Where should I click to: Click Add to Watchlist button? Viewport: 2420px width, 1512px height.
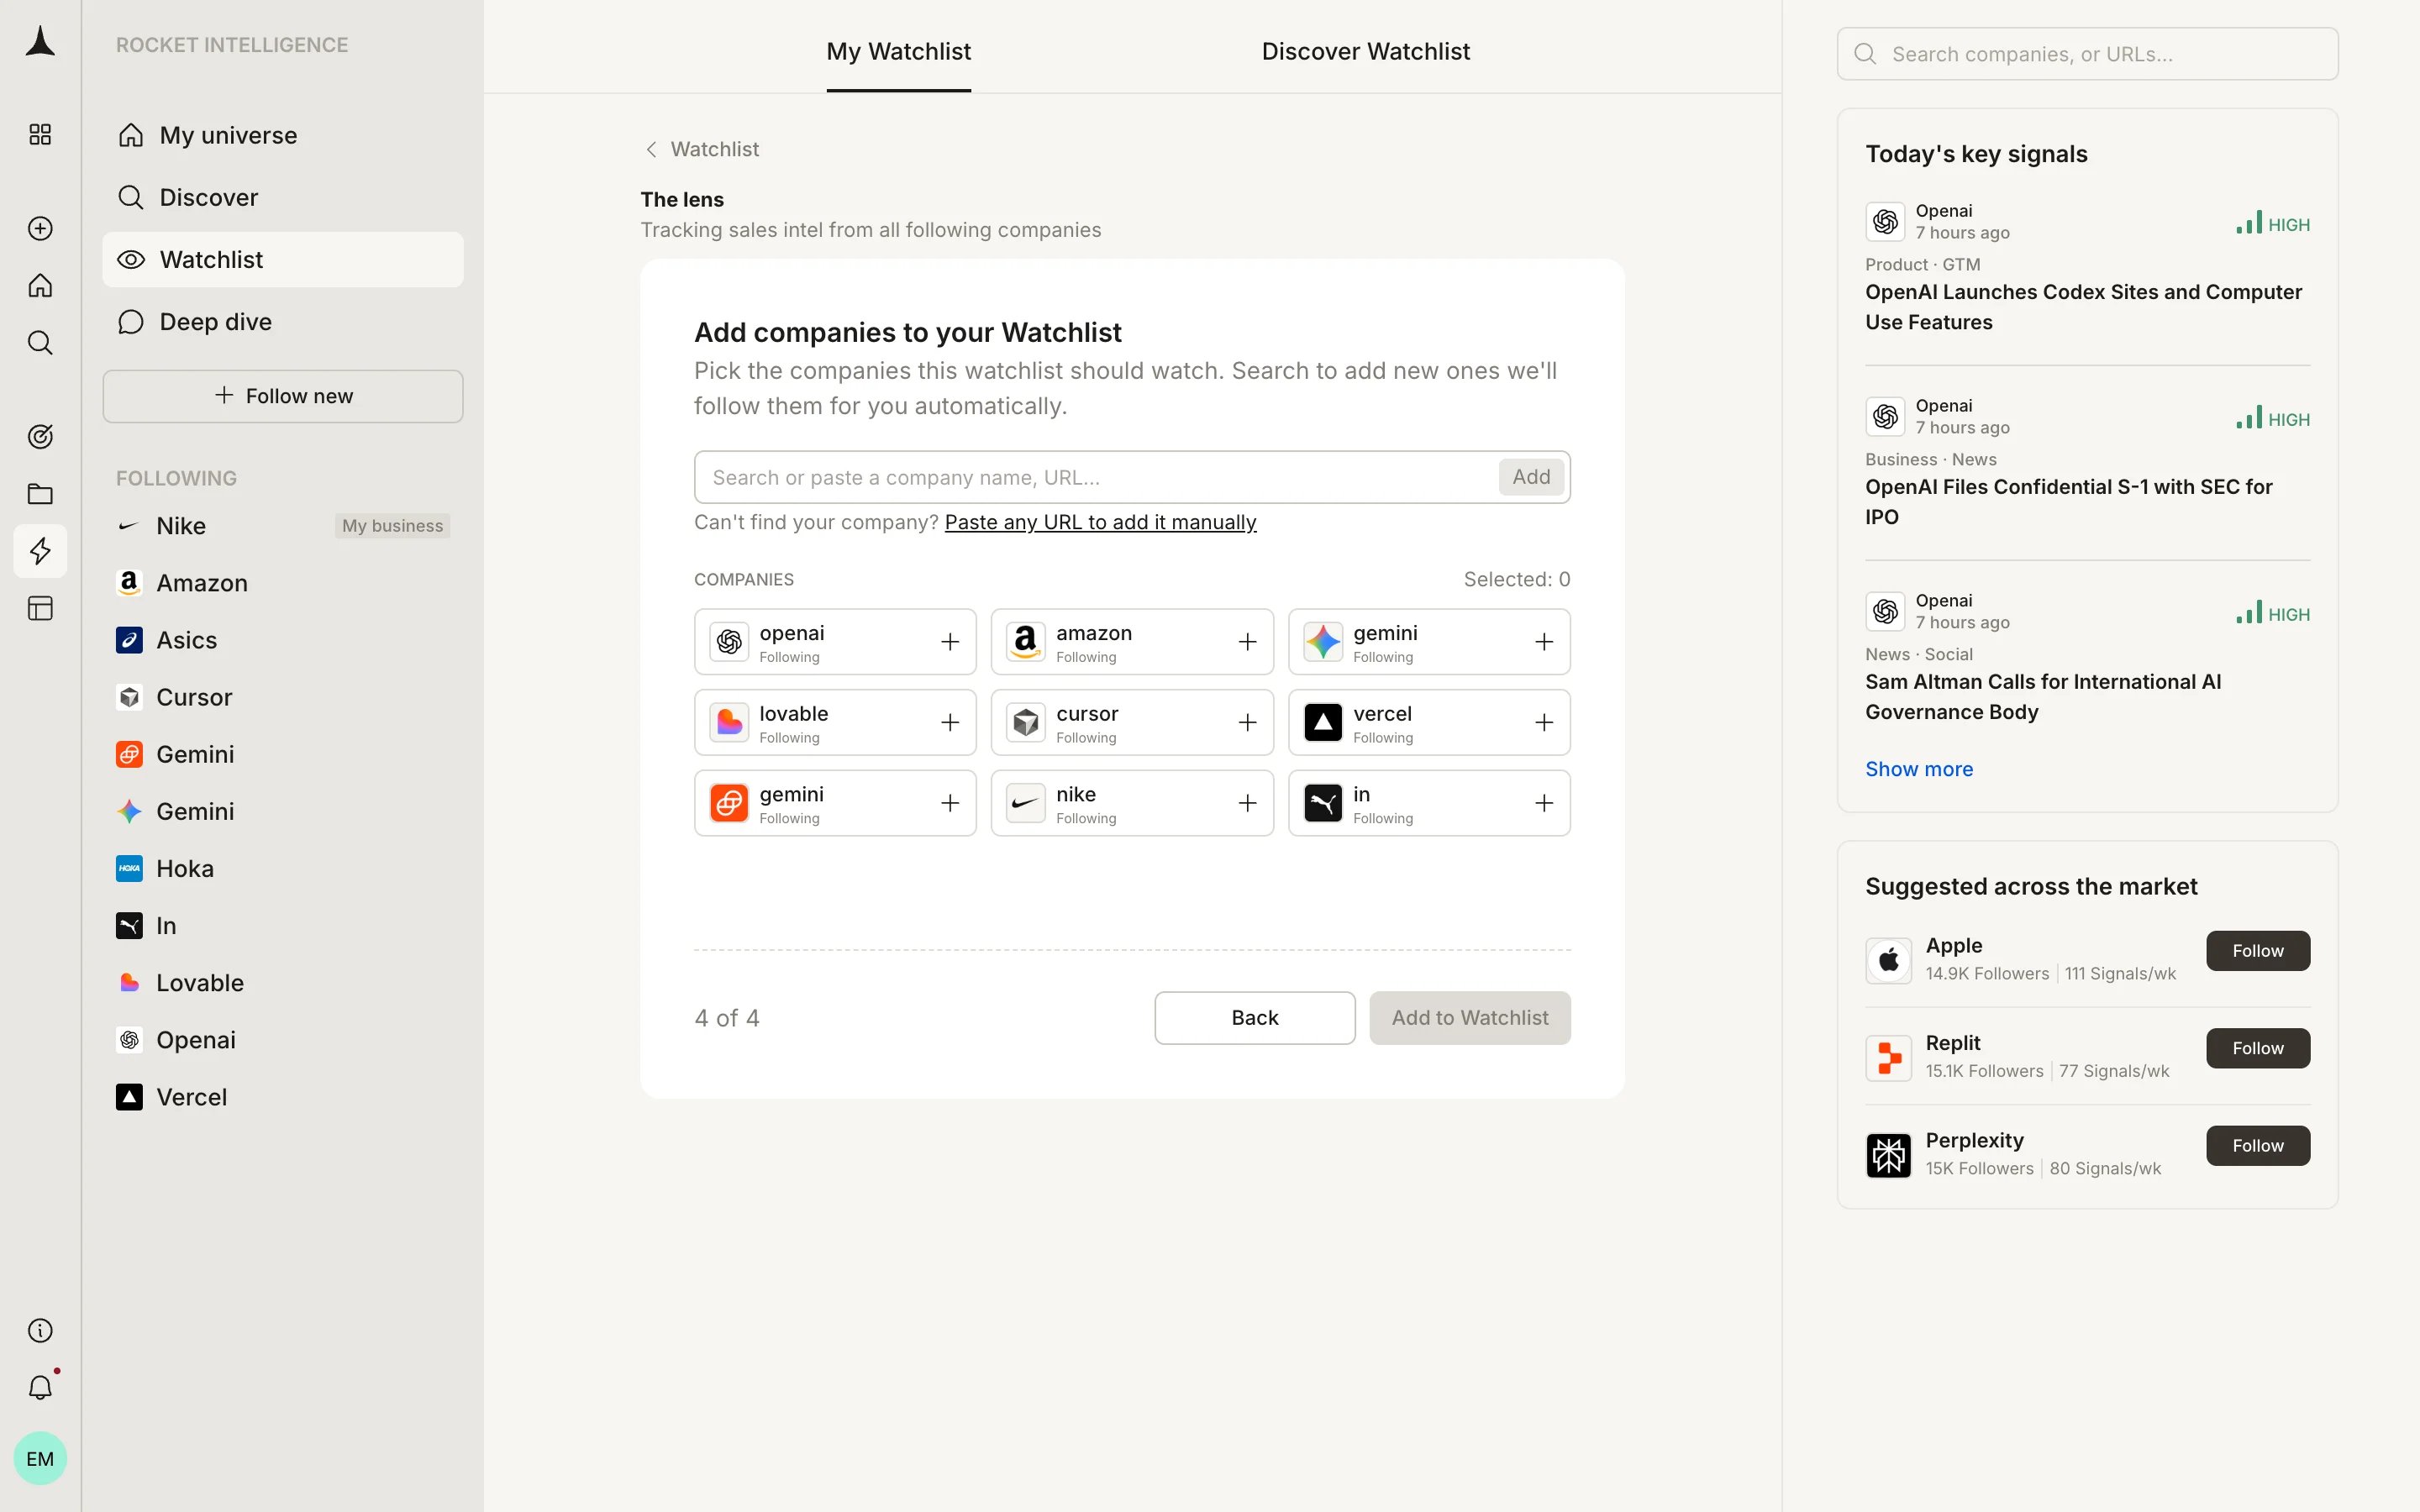pos(1469,1018)
